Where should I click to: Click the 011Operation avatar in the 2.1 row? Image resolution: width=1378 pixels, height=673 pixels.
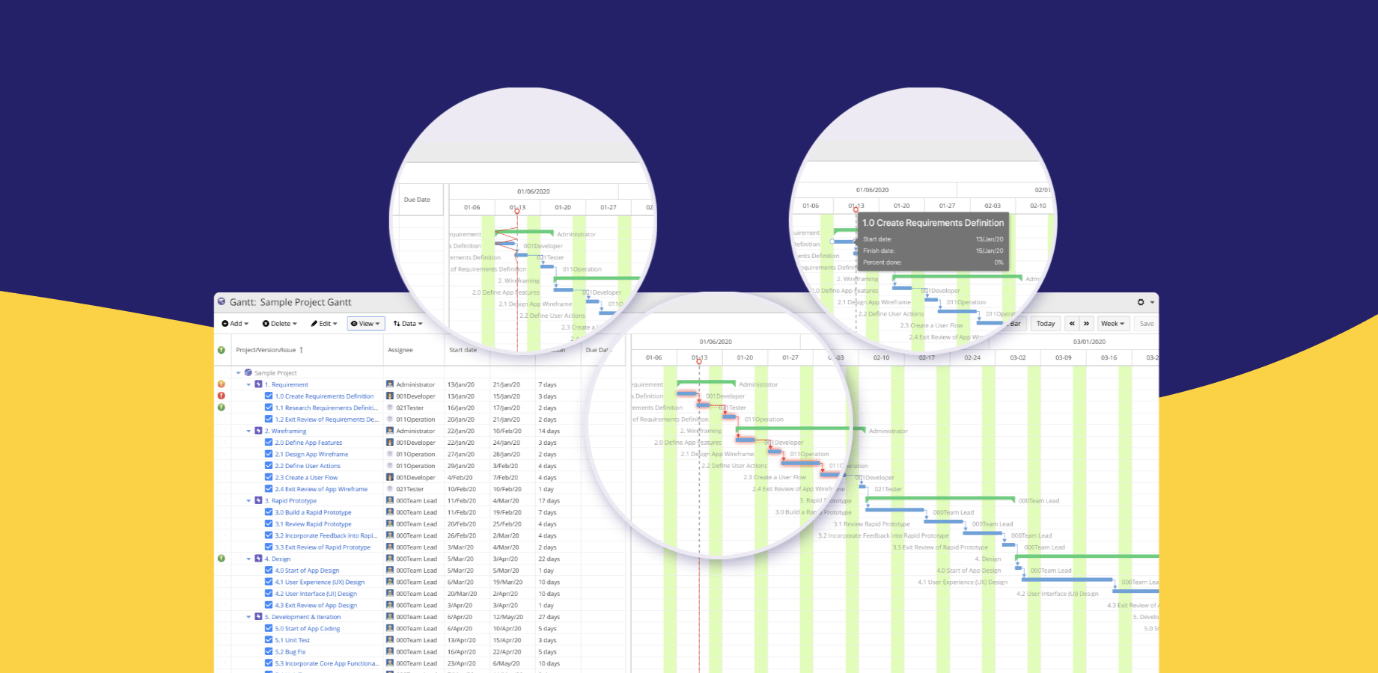tap(390, 454)
